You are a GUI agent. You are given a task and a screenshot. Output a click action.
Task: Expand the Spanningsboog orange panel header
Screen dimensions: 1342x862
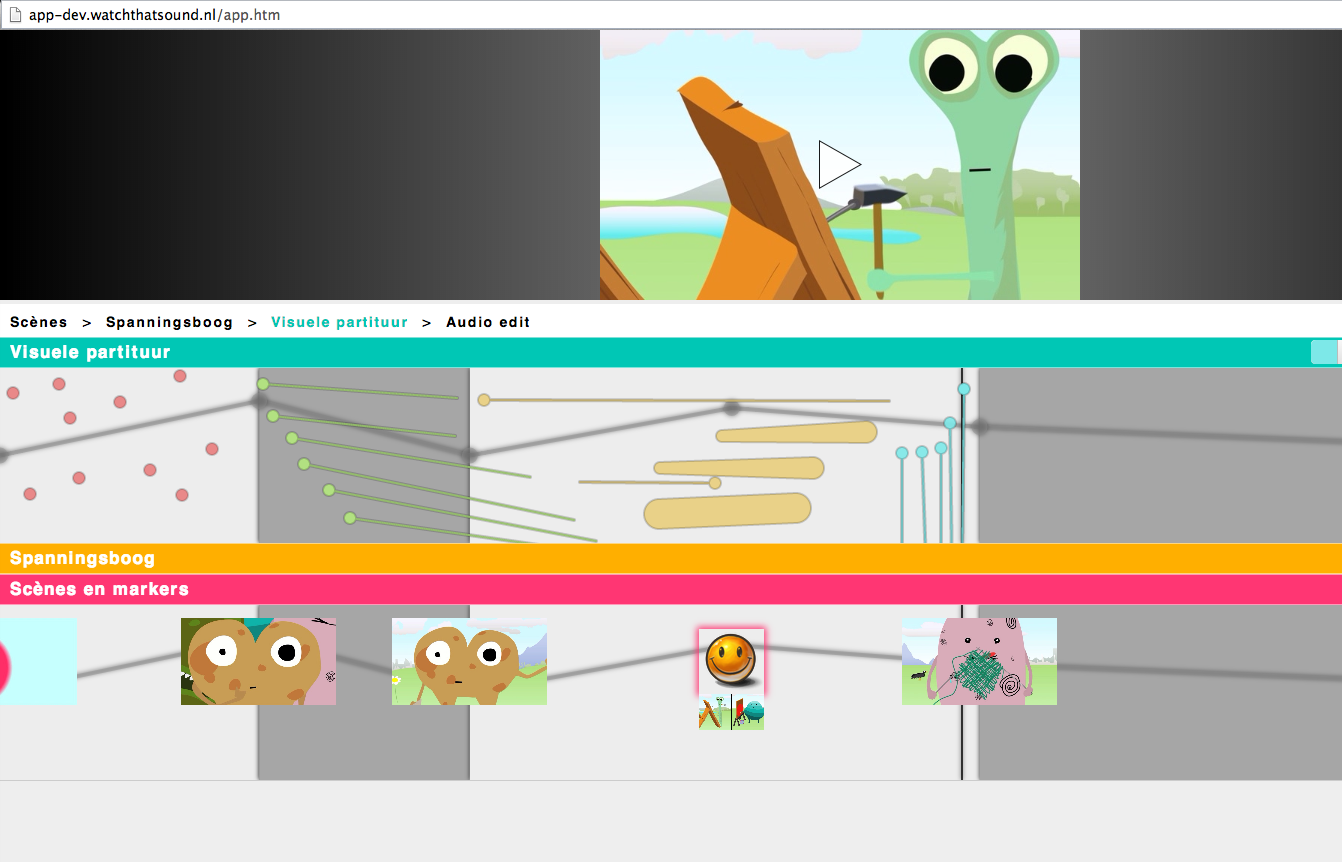click(82, 559)
